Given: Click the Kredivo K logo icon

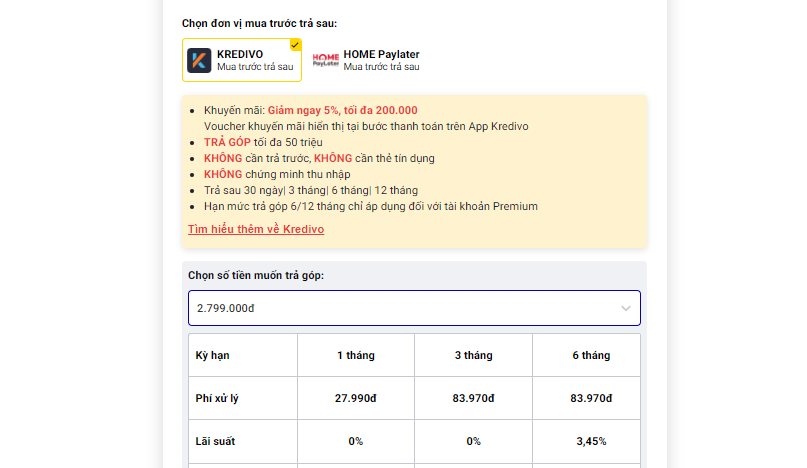Looking at the screenshot, I should [x=199, y=60].
